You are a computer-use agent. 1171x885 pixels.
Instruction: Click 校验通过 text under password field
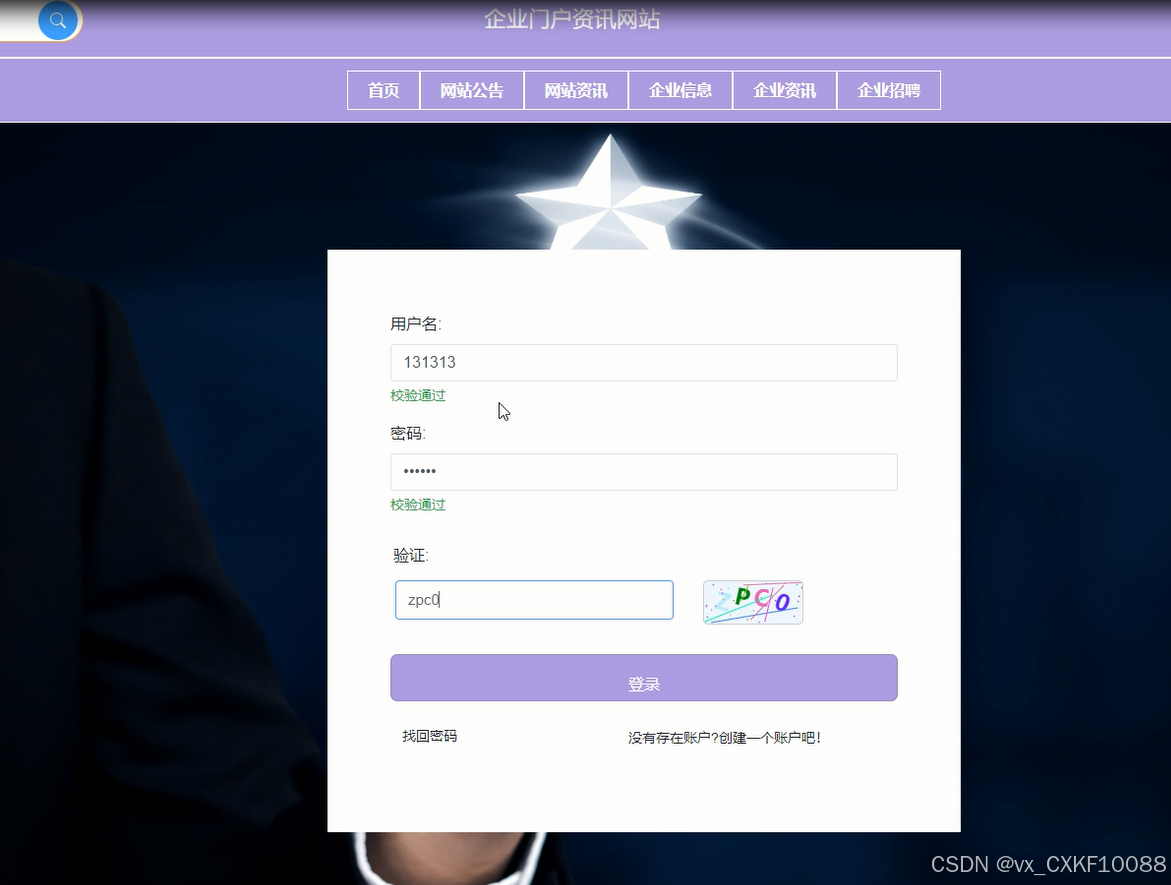tap(418, 505)
